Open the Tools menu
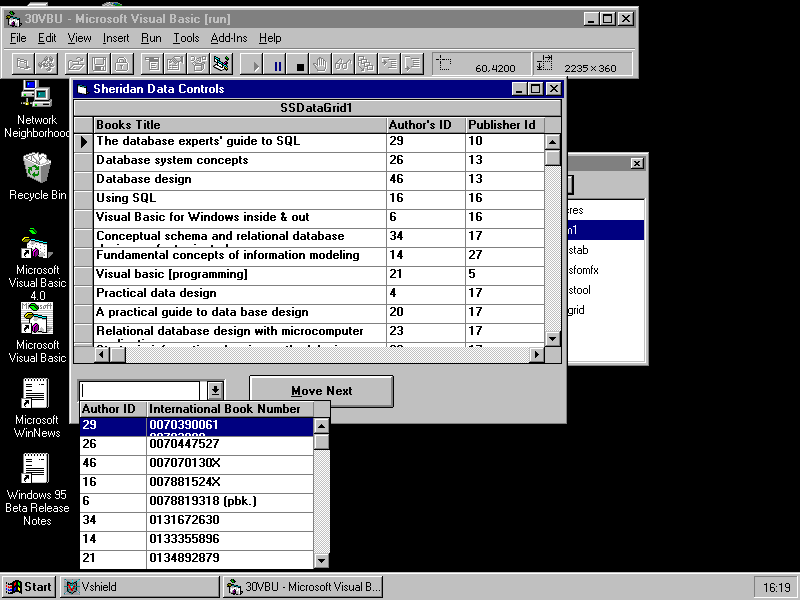 click(186, 38)
